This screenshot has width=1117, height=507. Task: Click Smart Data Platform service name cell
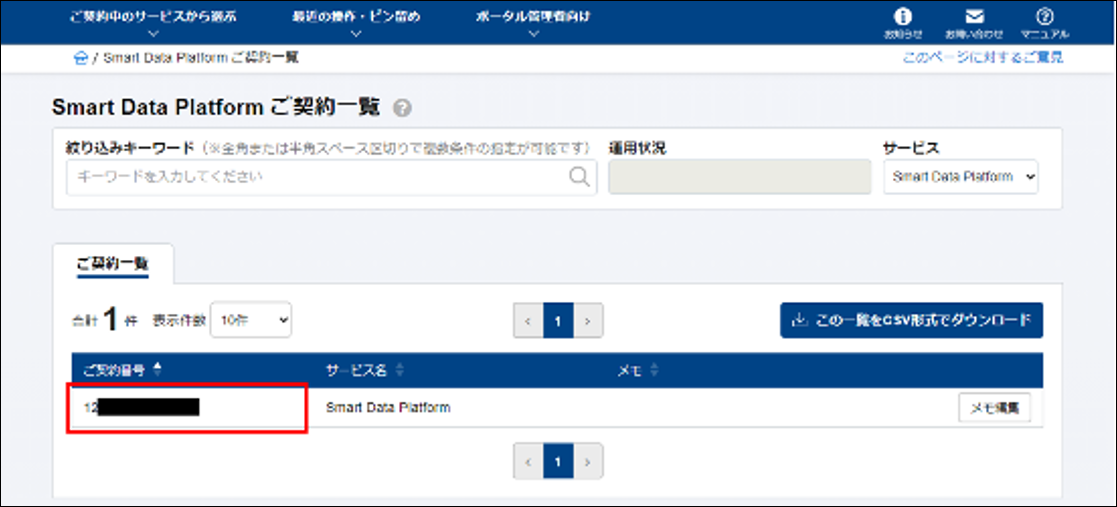point(388,408)
